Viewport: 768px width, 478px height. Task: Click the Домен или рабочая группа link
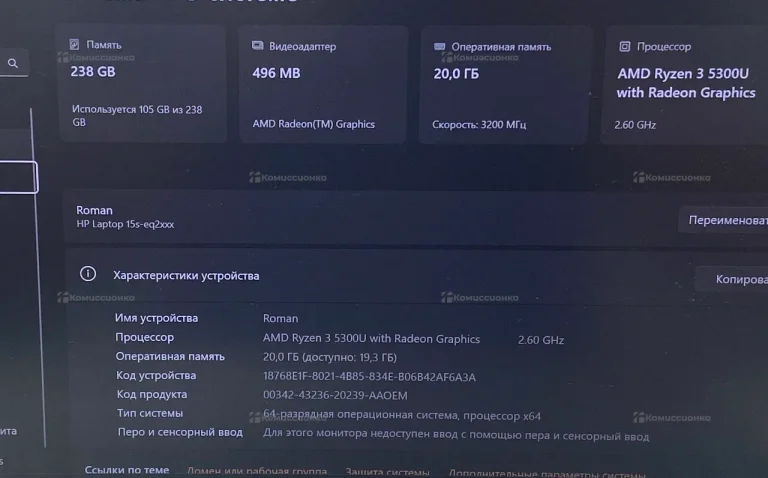coord(257,471)
